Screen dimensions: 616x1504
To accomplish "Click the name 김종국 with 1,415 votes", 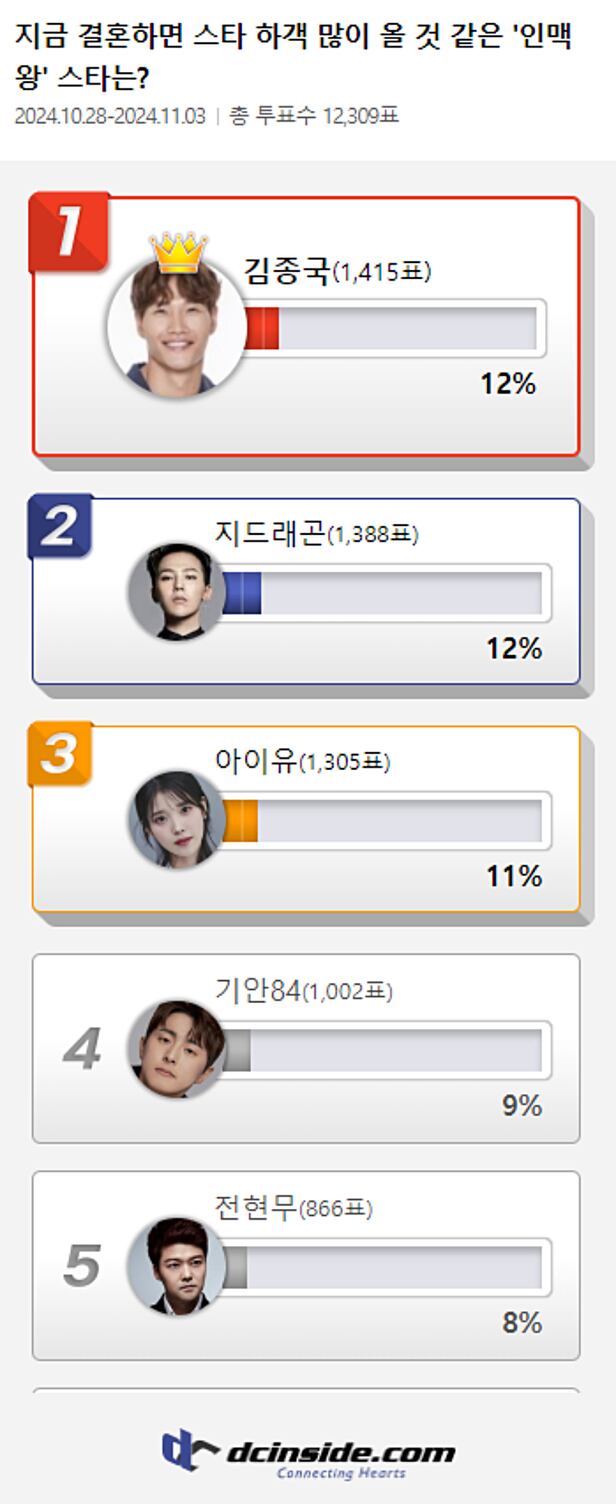I will tap(287, 271).
